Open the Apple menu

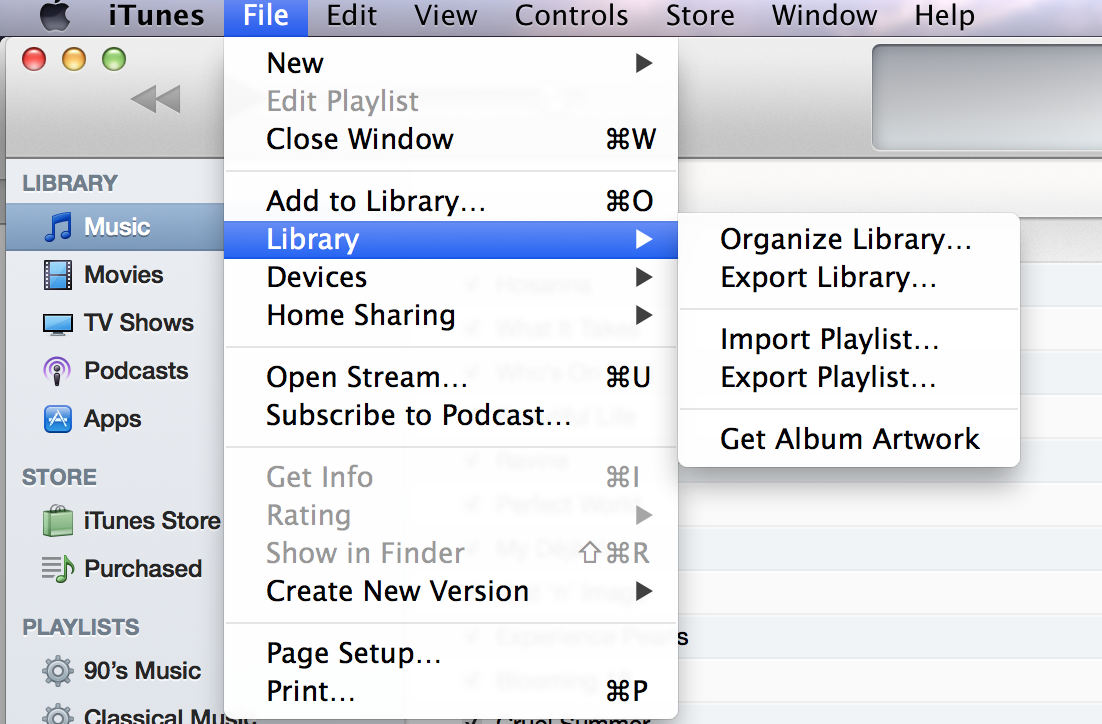click(x=54, y=16)
